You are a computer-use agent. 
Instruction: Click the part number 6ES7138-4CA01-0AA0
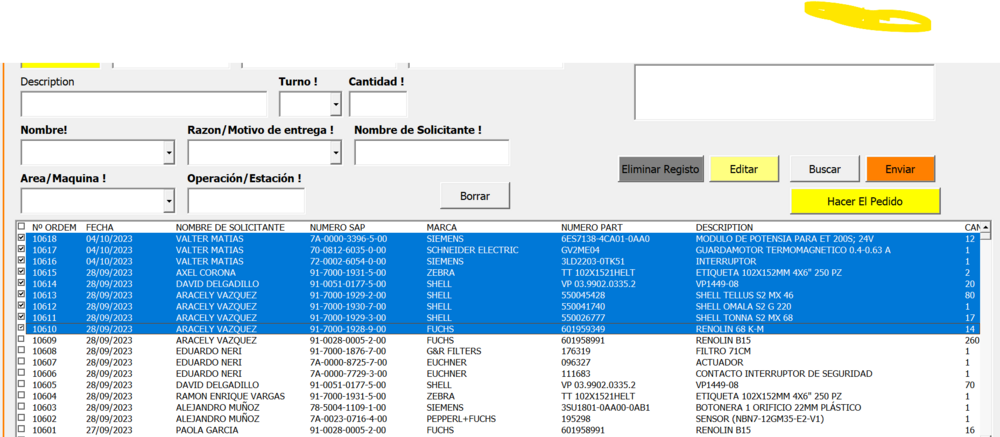coord(605,238)
